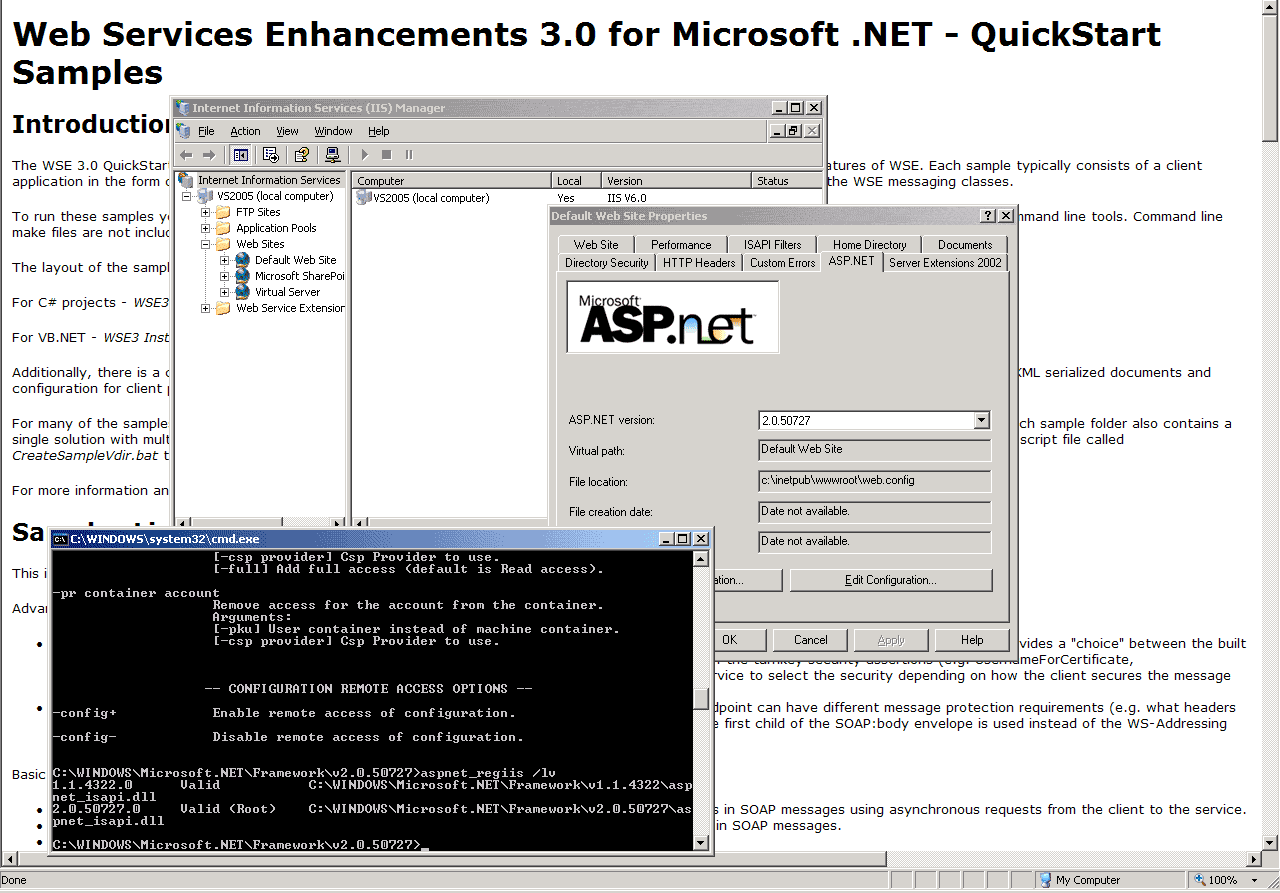Switch to the HTTP Headers tab
This screenshot has height=893, width=1280.
[x=699, y=263]
